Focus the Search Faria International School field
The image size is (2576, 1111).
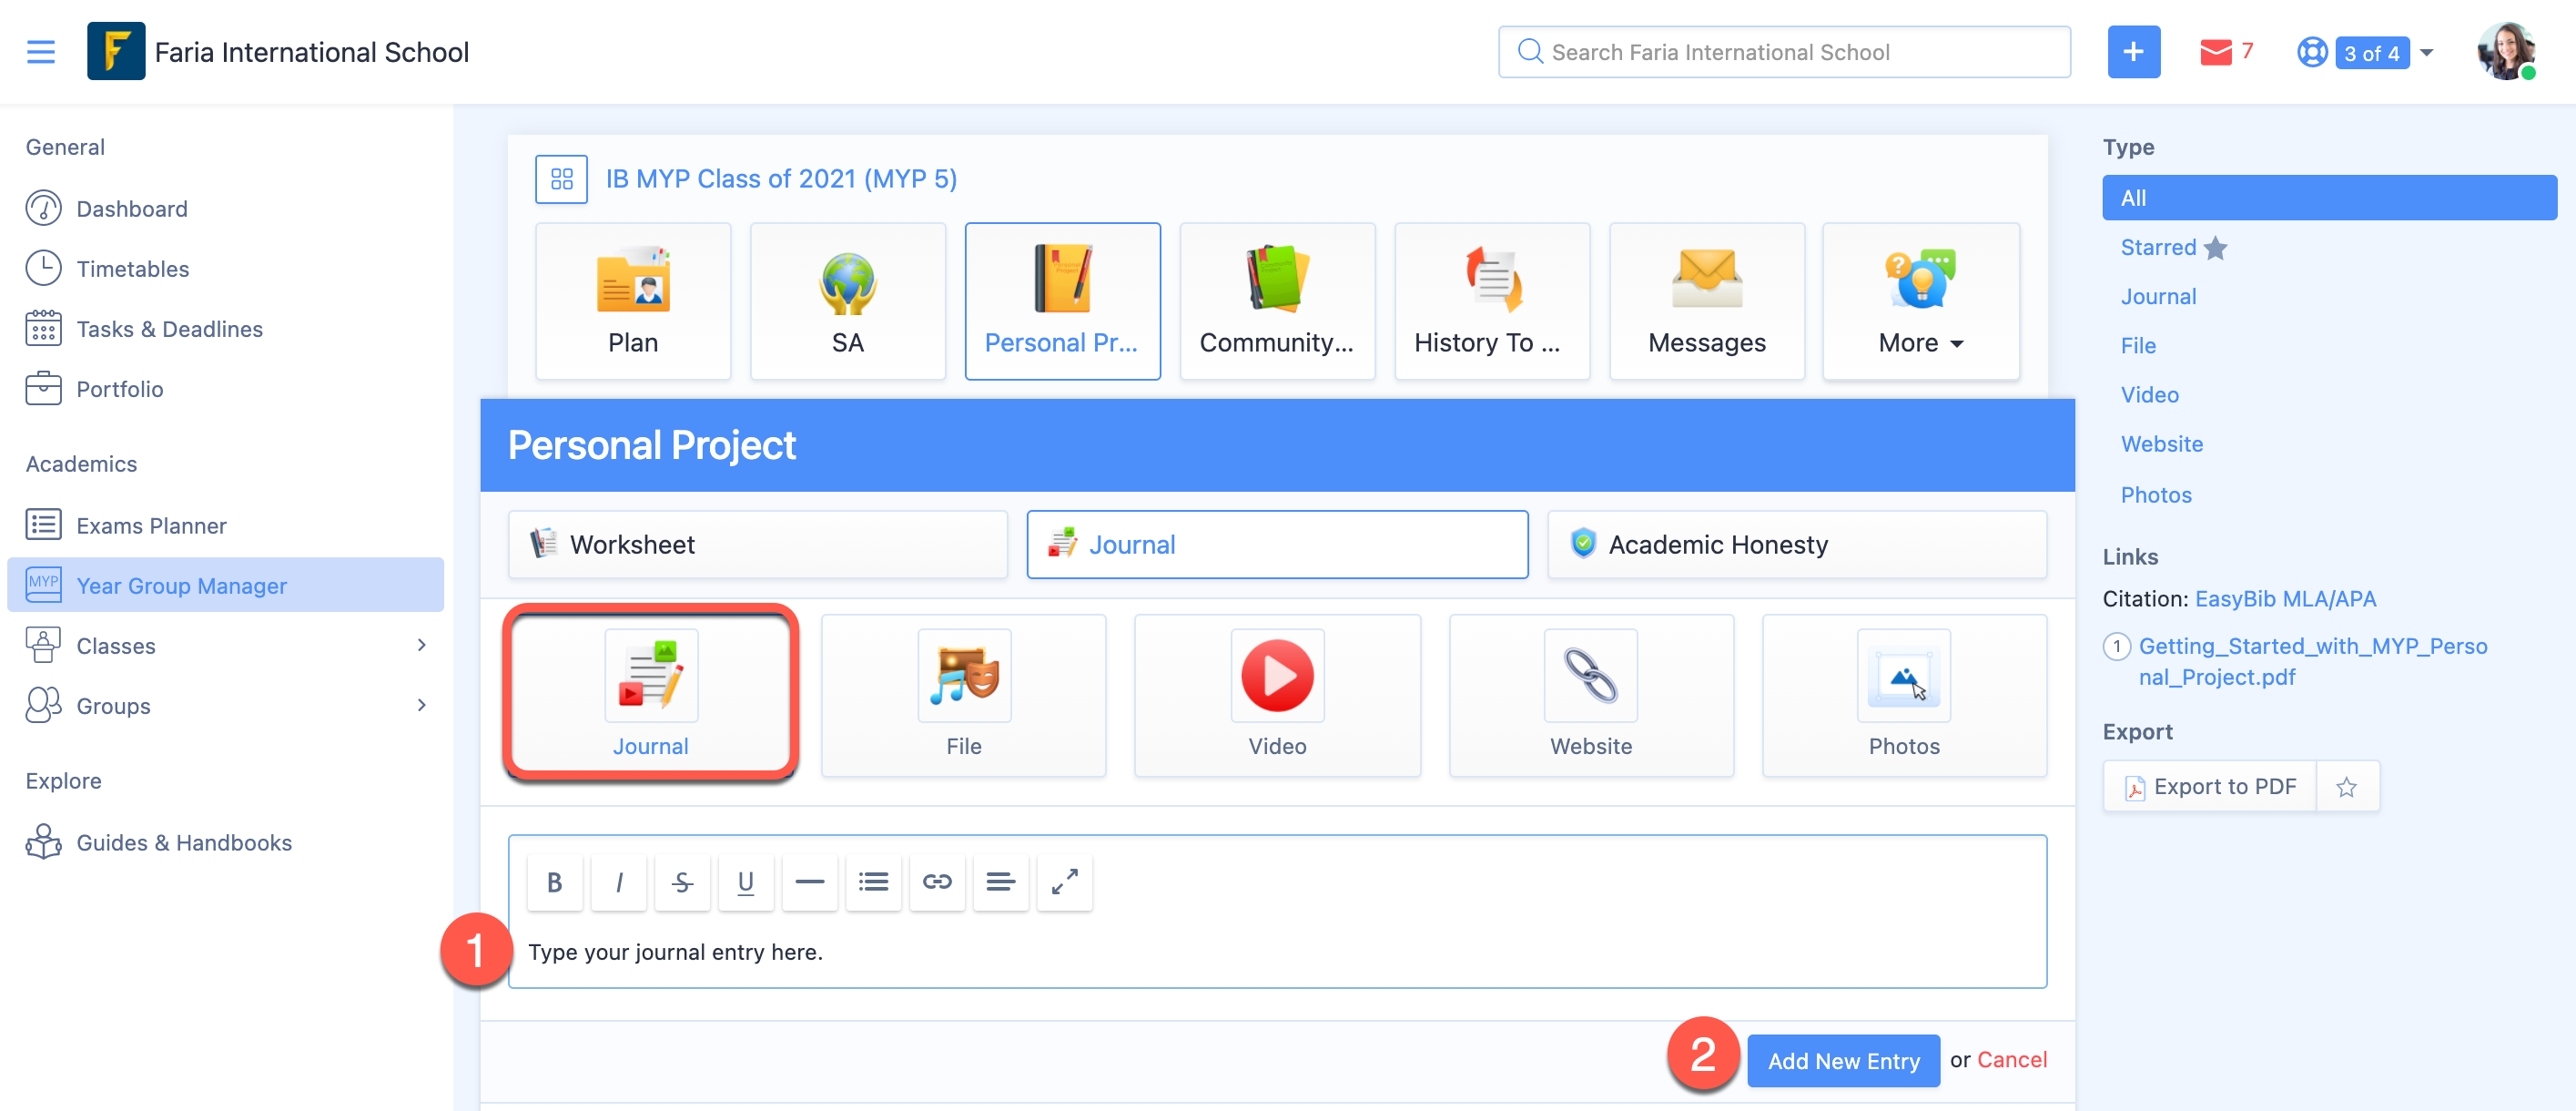[x=1783, y=52]
